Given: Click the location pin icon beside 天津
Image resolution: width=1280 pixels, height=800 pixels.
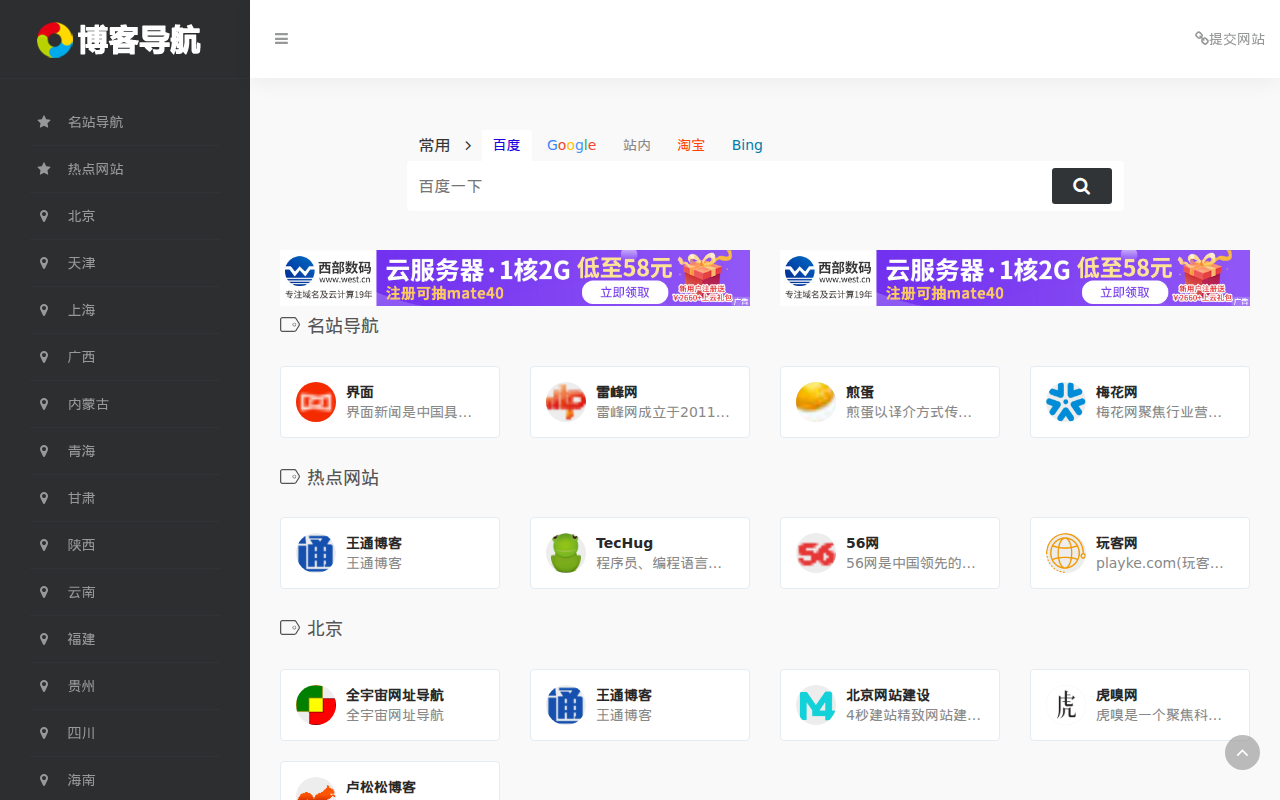Looking at the screenshot, I should (x=43, y=262).
